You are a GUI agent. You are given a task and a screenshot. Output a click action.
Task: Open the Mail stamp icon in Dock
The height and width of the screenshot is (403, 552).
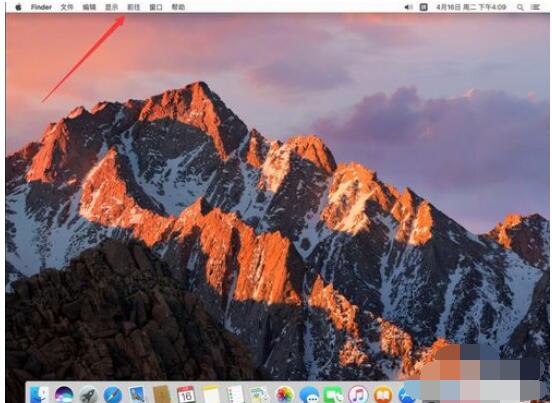point(137,394)
